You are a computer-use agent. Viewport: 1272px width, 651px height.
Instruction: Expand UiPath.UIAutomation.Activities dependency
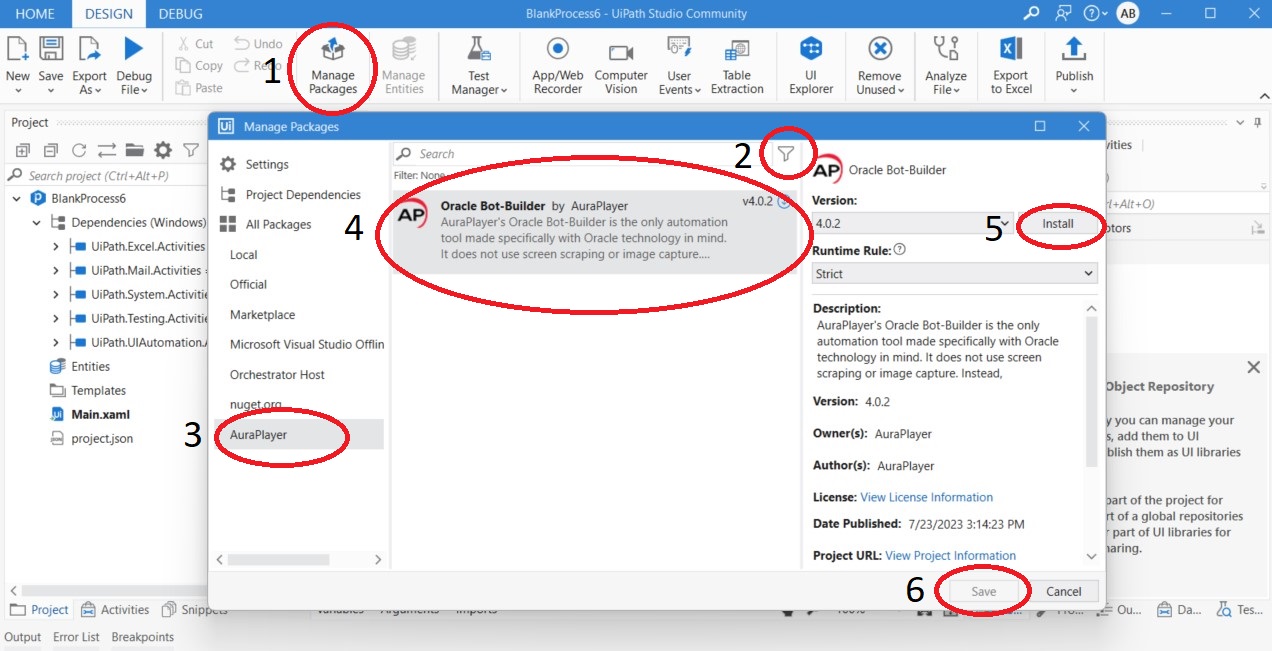(56, 342)
